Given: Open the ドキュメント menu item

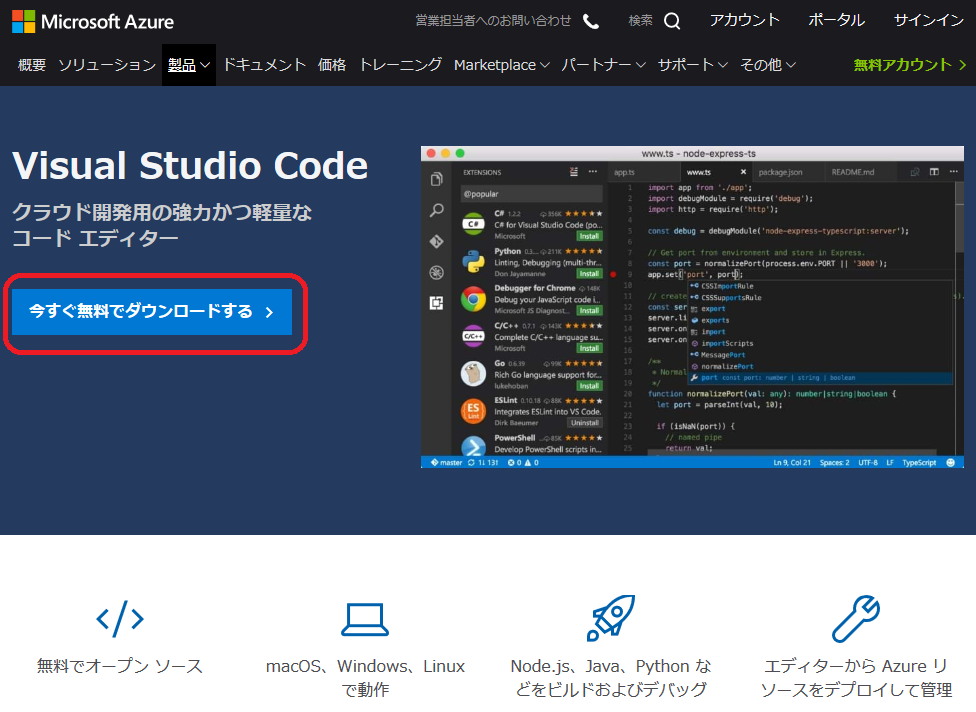Looking at the screenshot, I should [x=265, y=65].
